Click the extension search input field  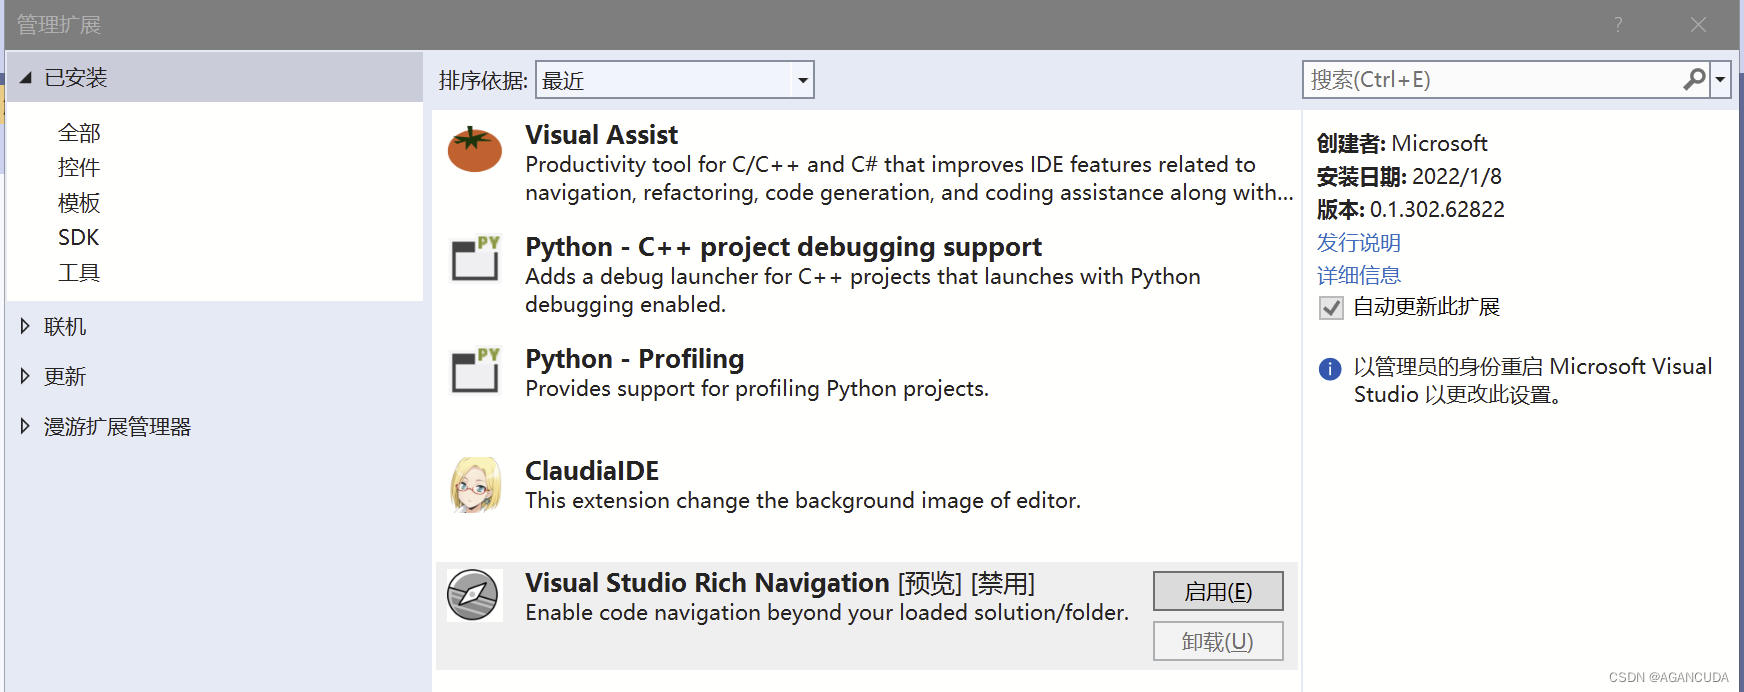pos(1490,80)
